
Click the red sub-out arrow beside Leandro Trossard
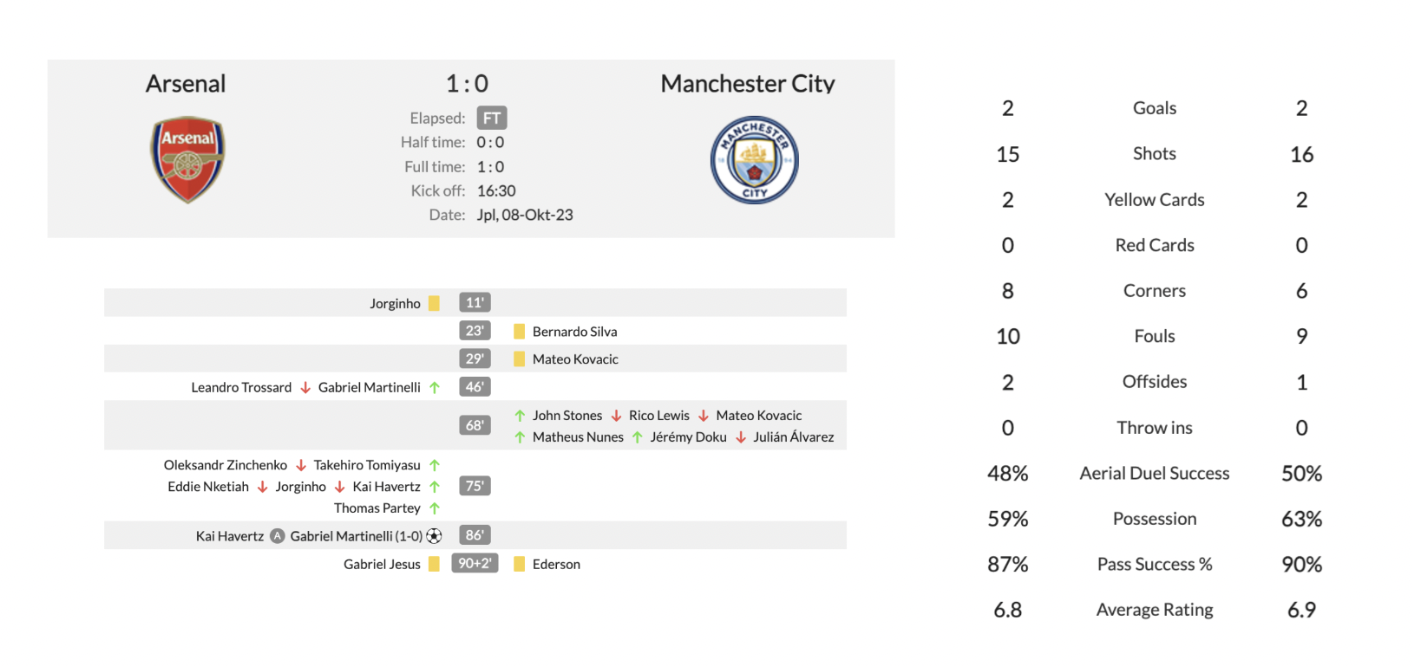click(305, 387)
